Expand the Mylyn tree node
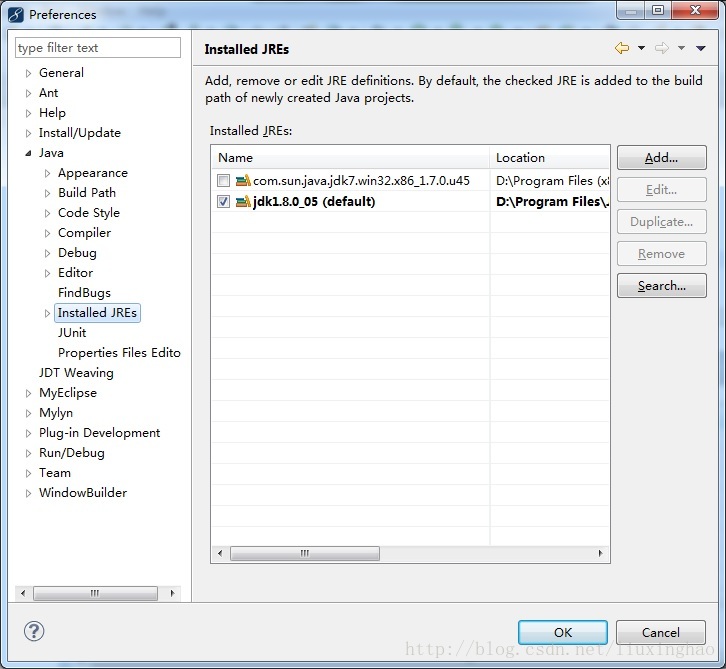This screenshot has width=726, height=669. 29,413
